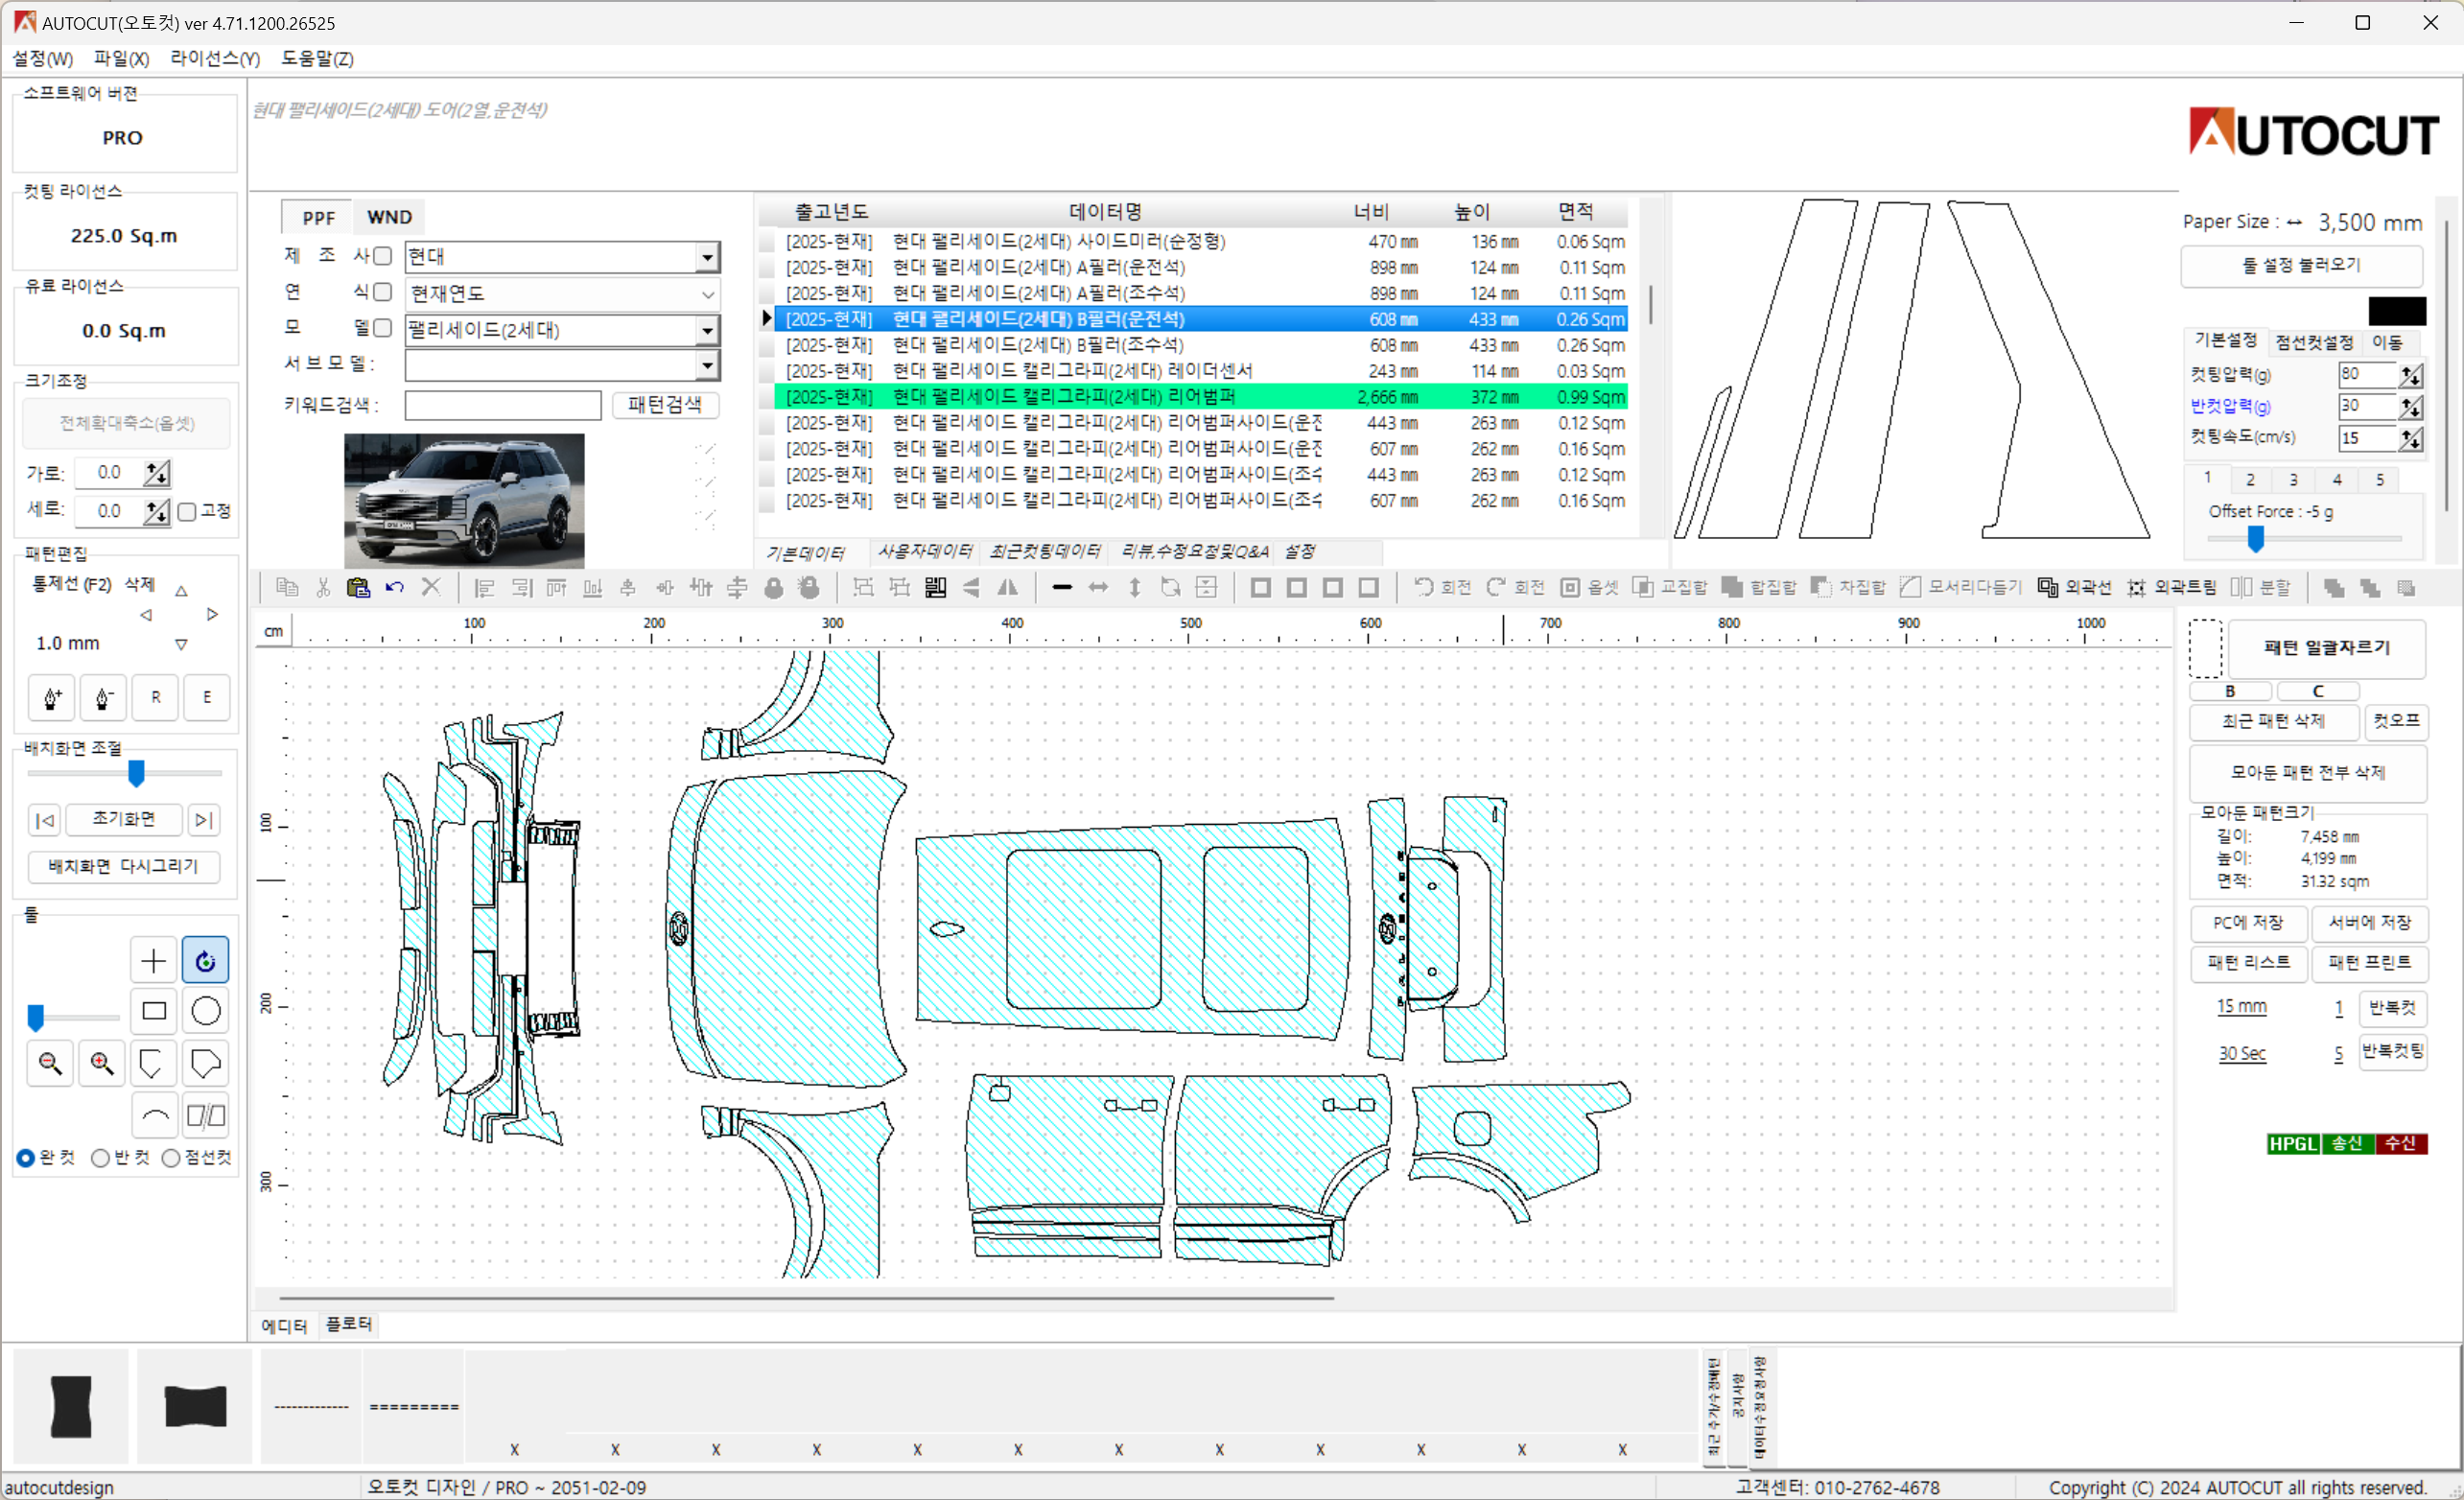Click the 툴 설정 불러오기 button

point(2301,265)
